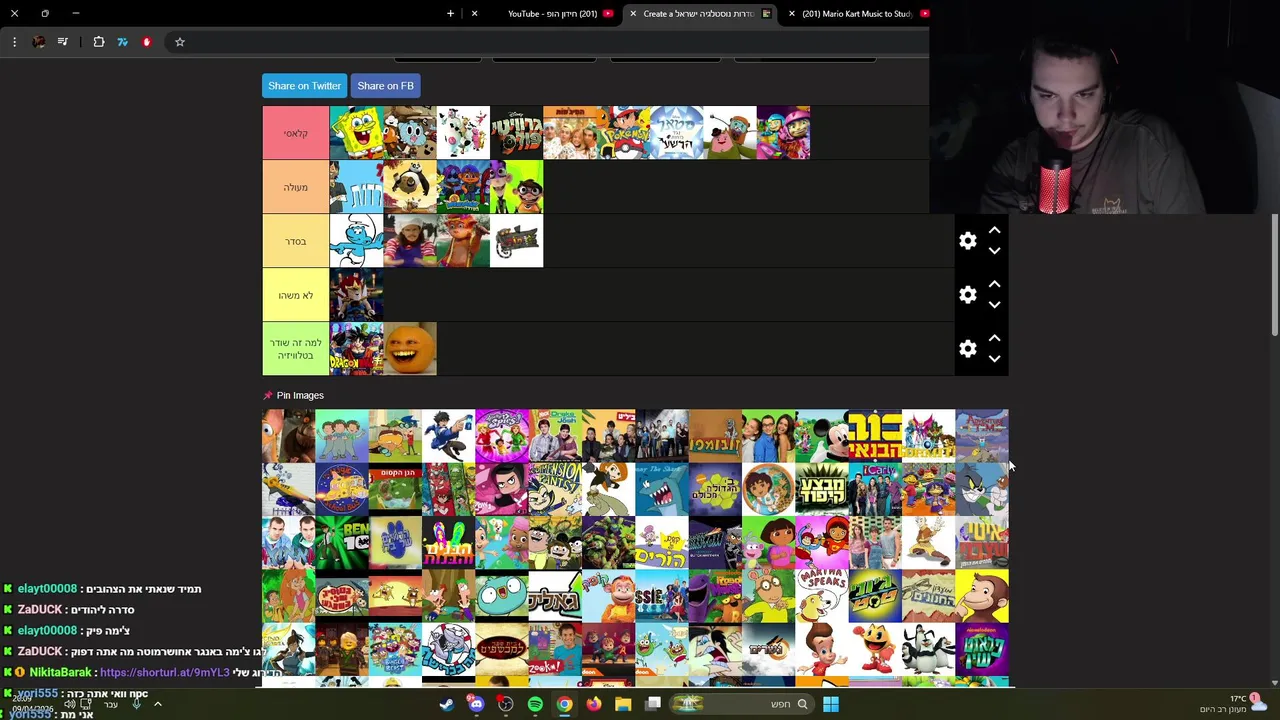The width and height of the screenshot is (1280, 720).
Task: Select the Jimmy Neutron thumbnail
Action: [822, 649]
